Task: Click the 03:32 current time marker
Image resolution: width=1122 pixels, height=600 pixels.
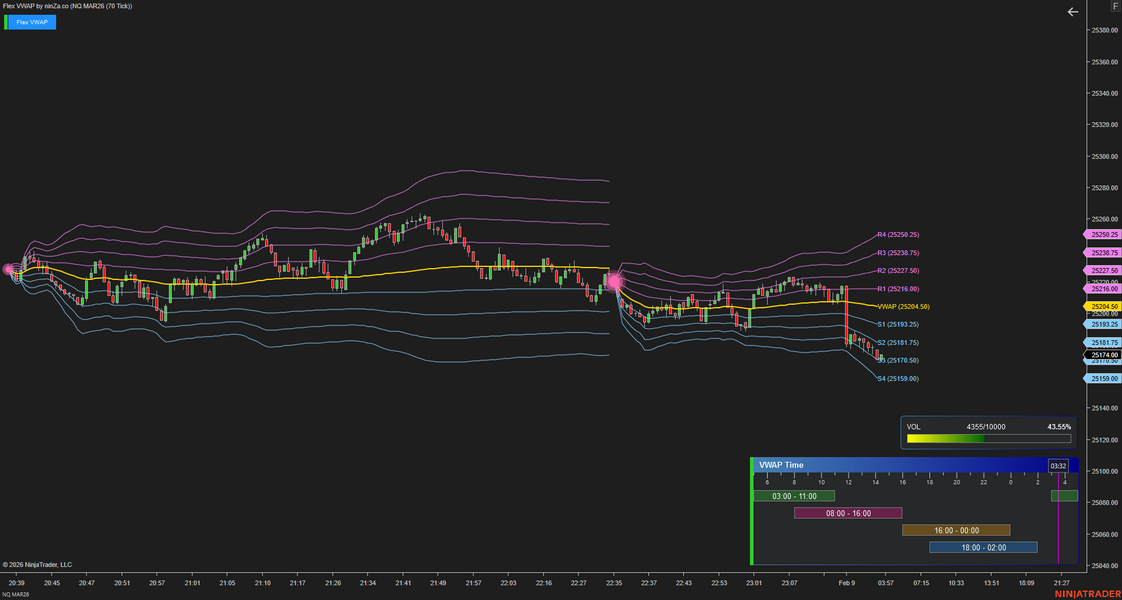Action: point(1058,466)
